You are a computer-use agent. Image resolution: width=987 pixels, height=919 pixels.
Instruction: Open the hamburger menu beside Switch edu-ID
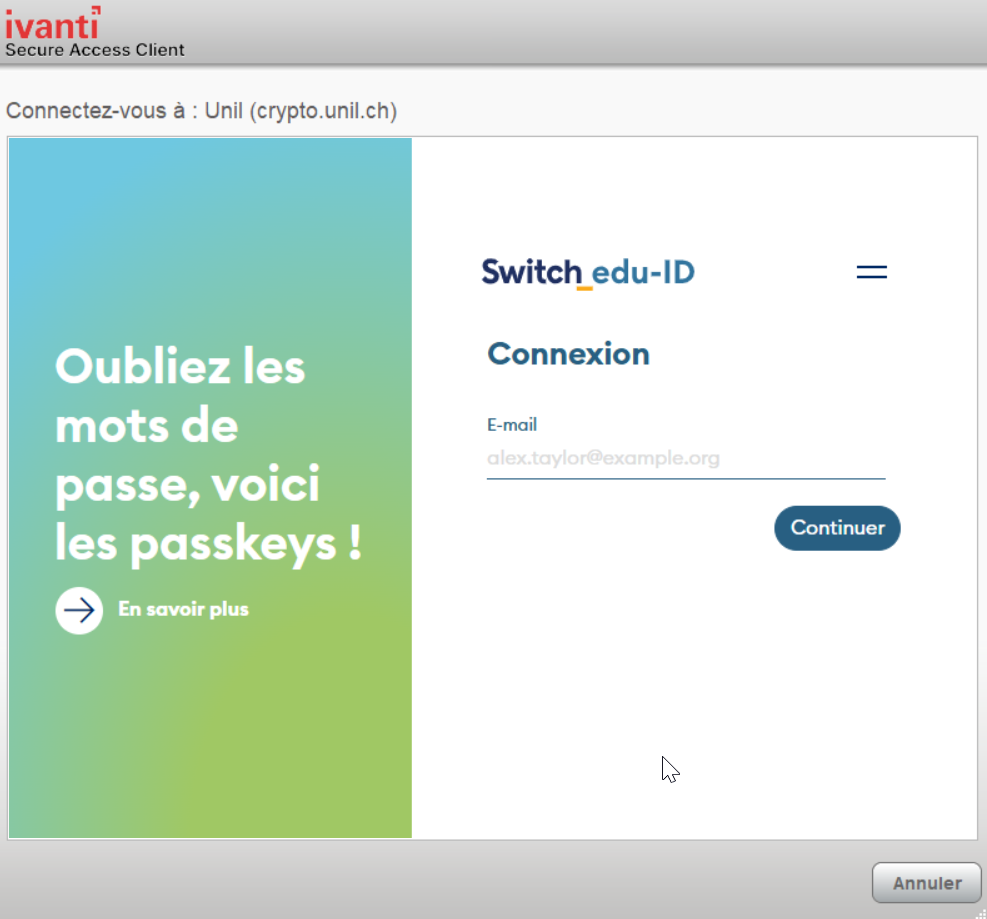872,272
